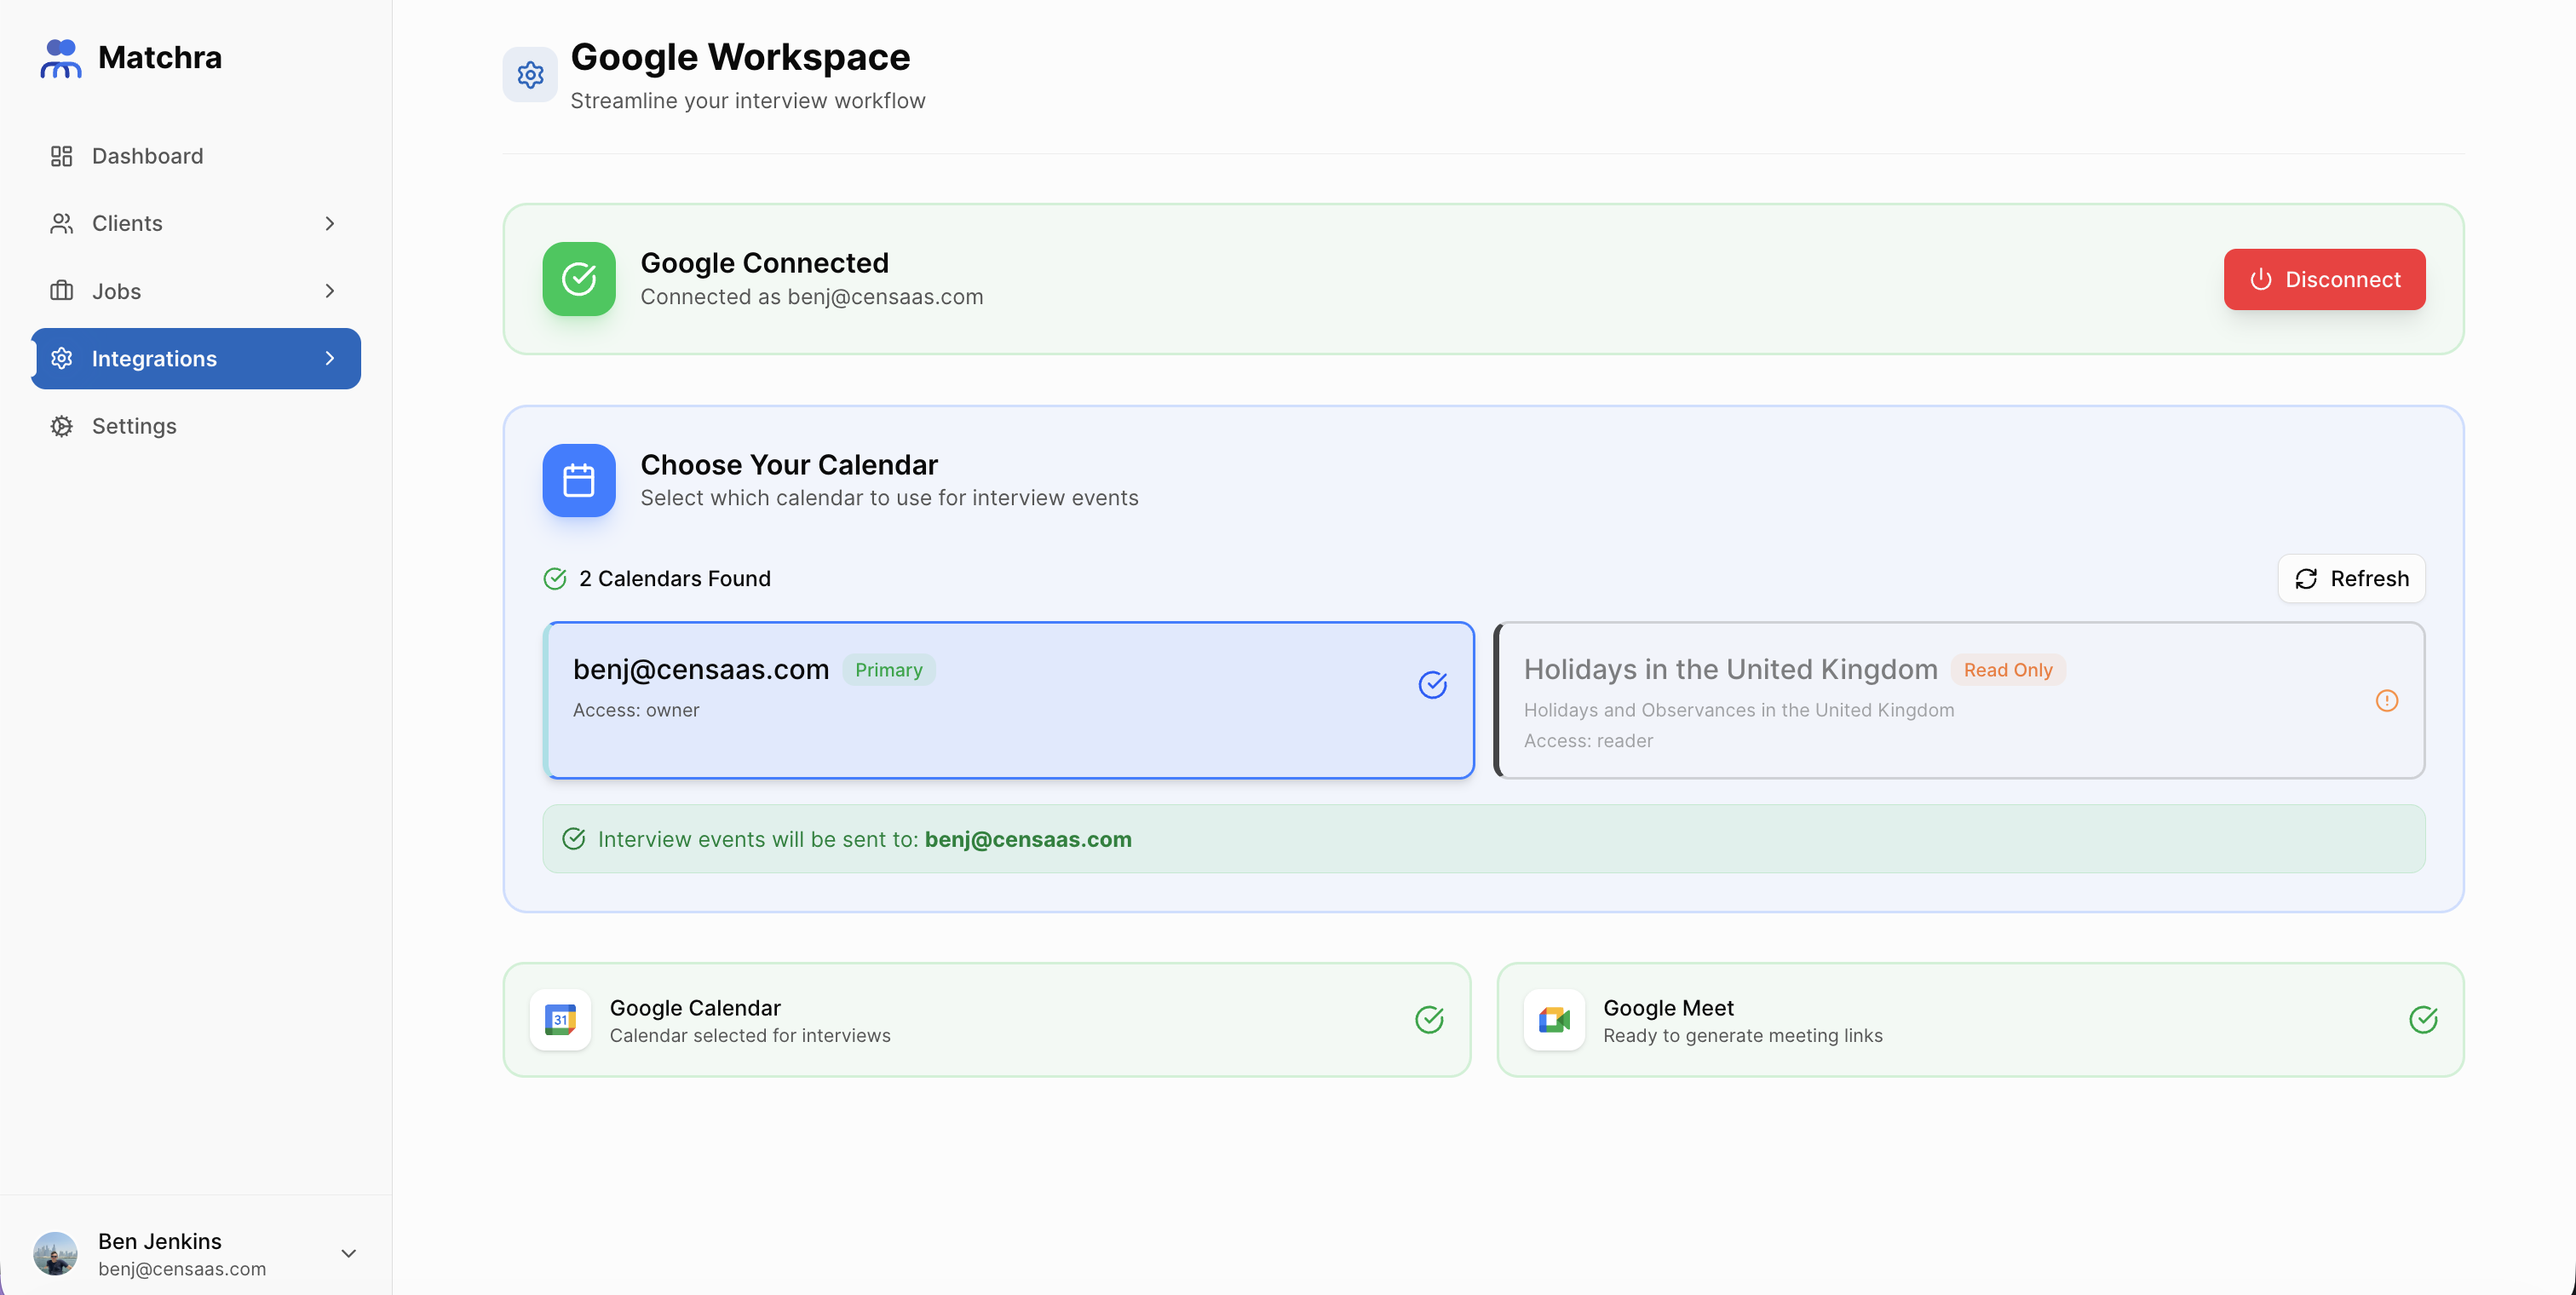The width and height of the screenshot is (2576, 1295).
Task: Open the Ben Jenkins account dropdown
Action: pos(348,1254)
